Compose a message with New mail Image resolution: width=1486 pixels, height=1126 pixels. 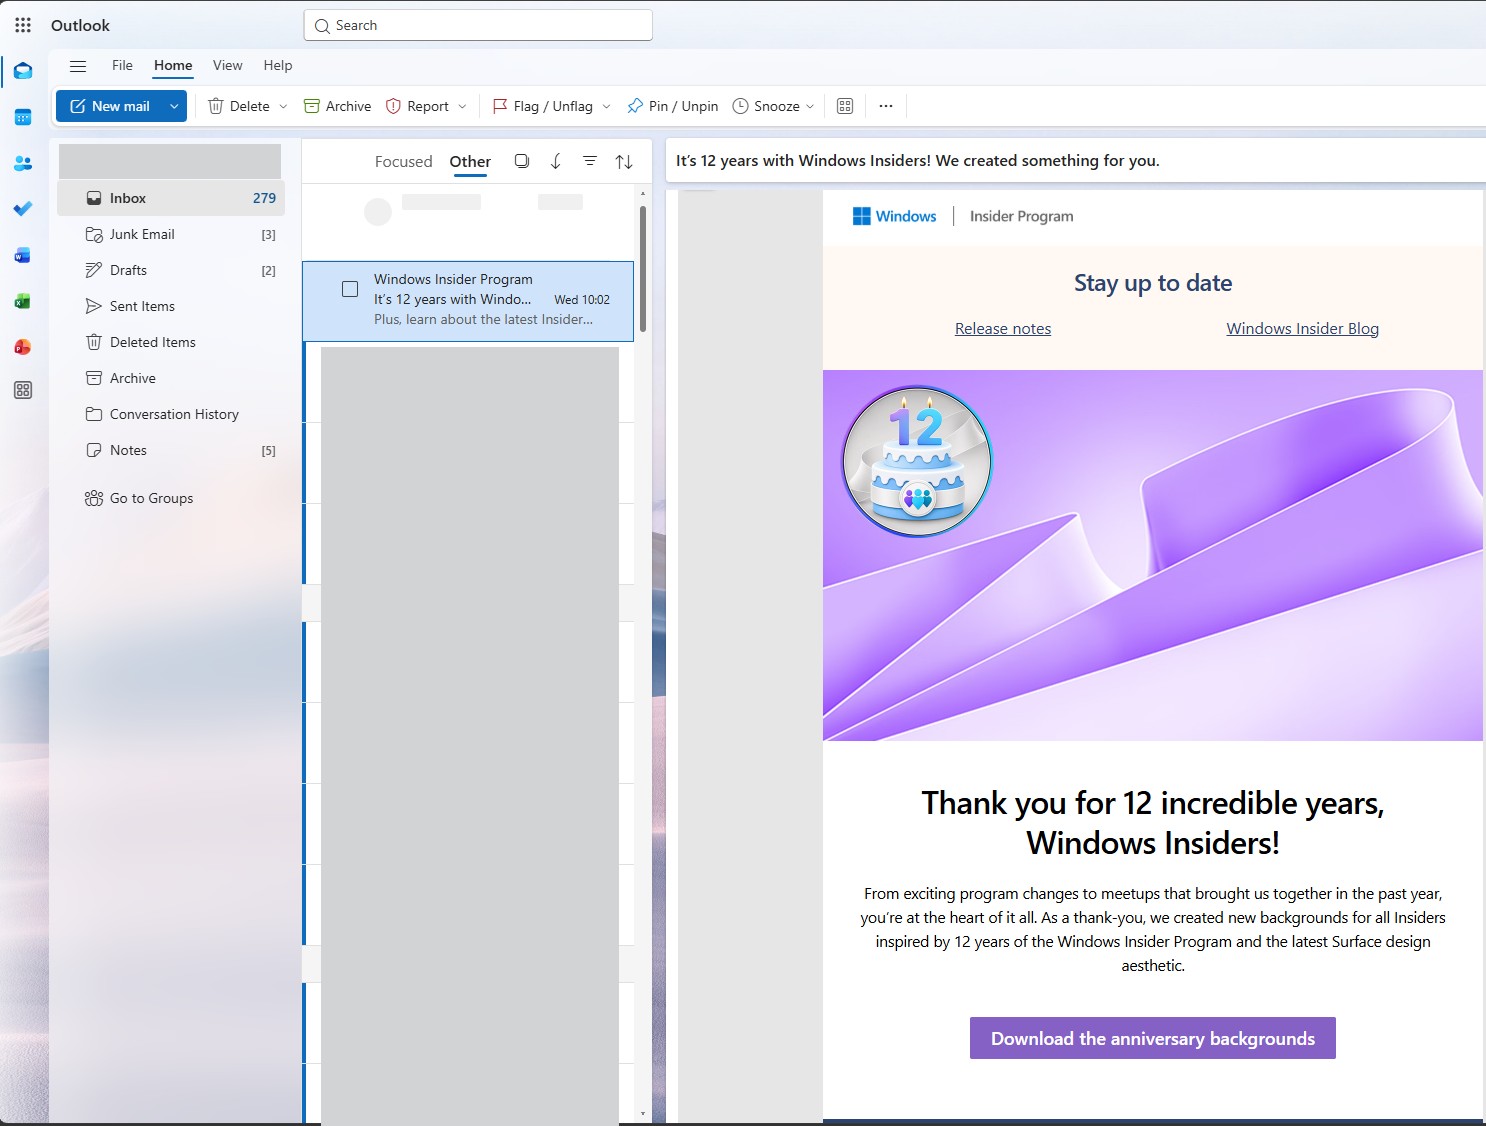[110, 106]
